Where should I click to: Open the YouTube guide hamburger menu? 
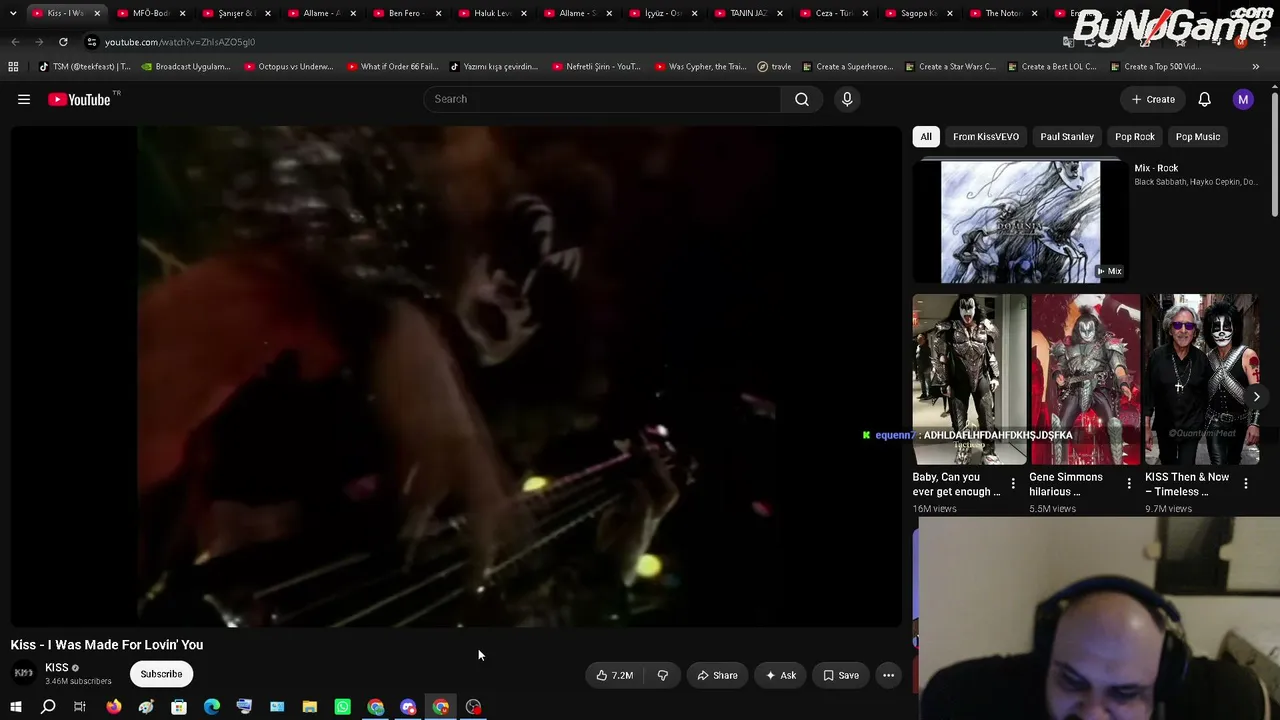coord(24,99)
